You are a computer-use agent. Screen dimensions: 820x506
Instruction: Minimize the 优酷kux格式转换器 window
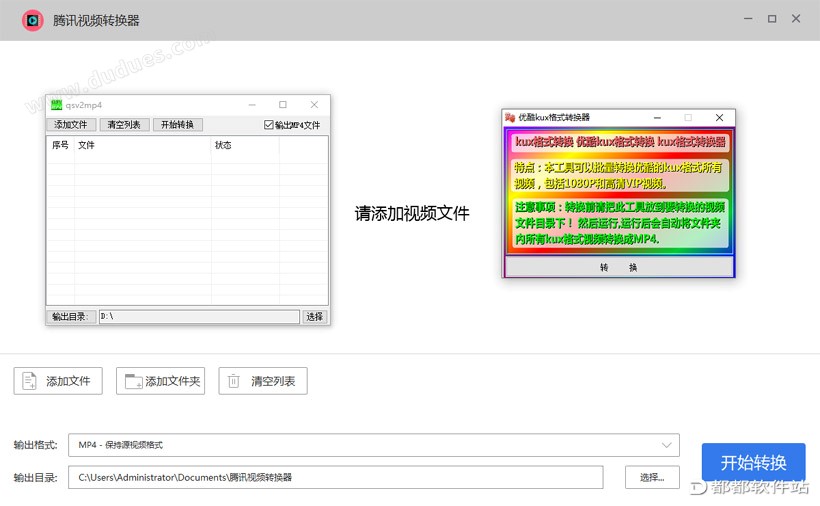(657, 118)
